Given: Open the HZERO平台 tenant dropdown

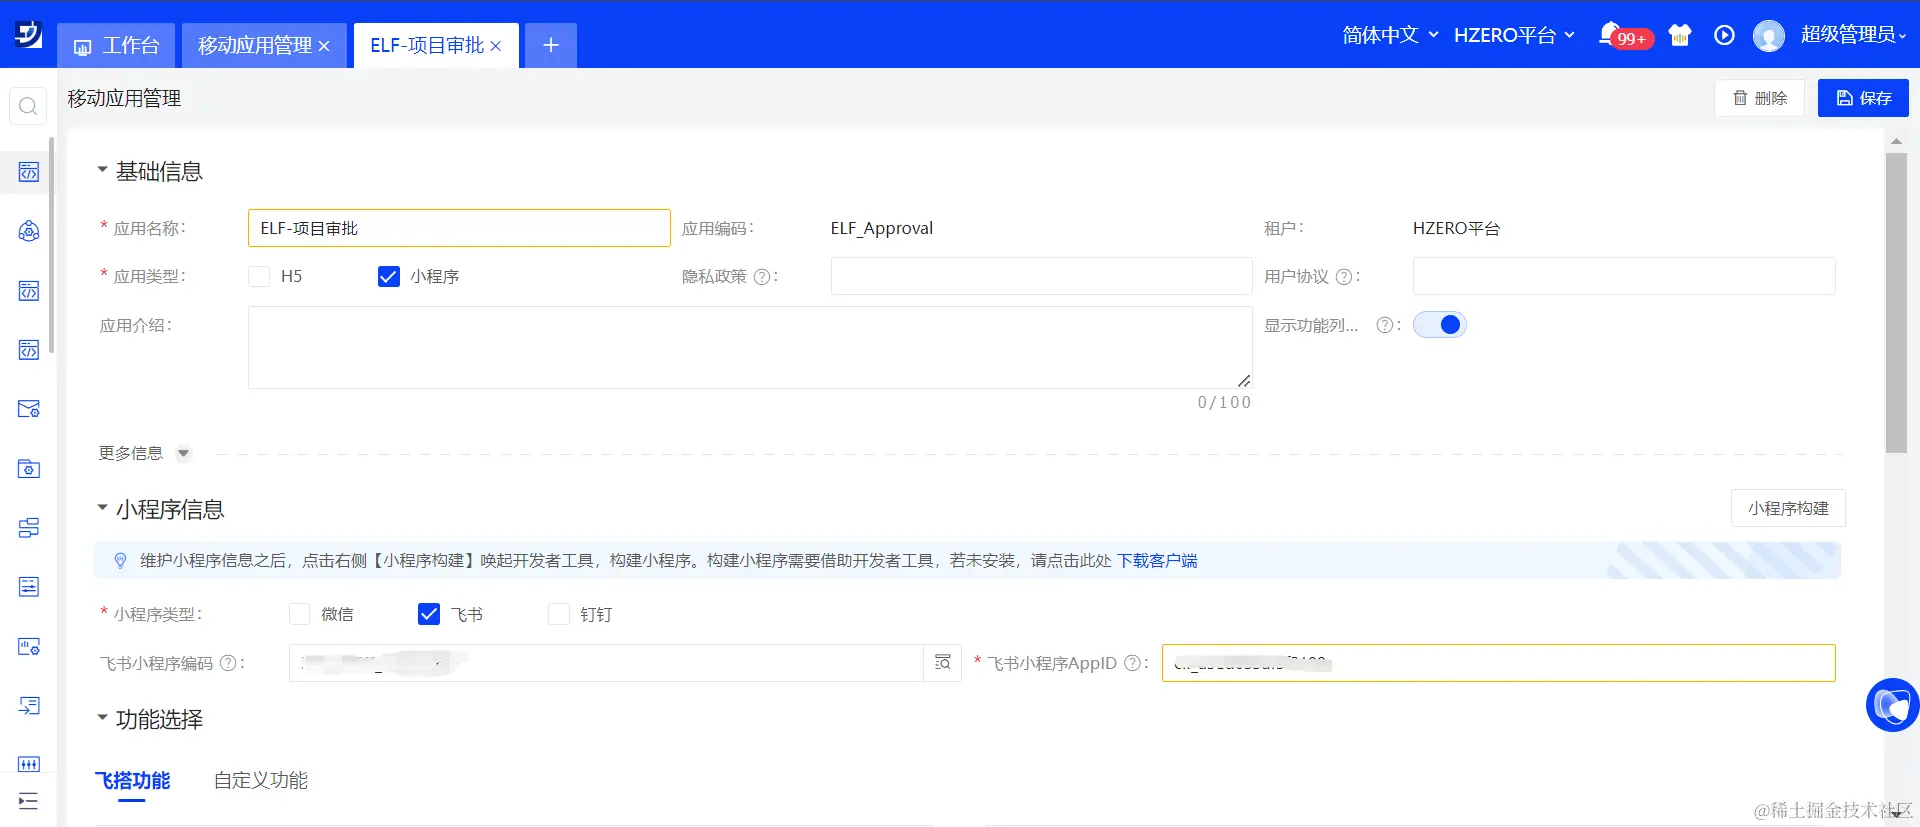Looking at the screenshot, I should (1514, 35).
